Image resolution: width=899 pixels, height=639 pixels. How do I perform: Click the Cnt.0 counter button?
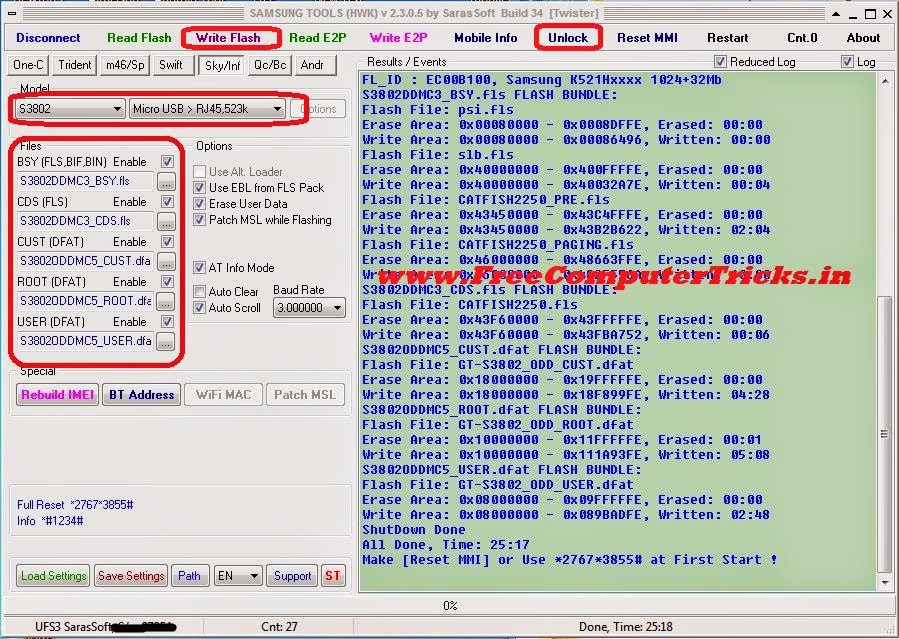point(802,38)
